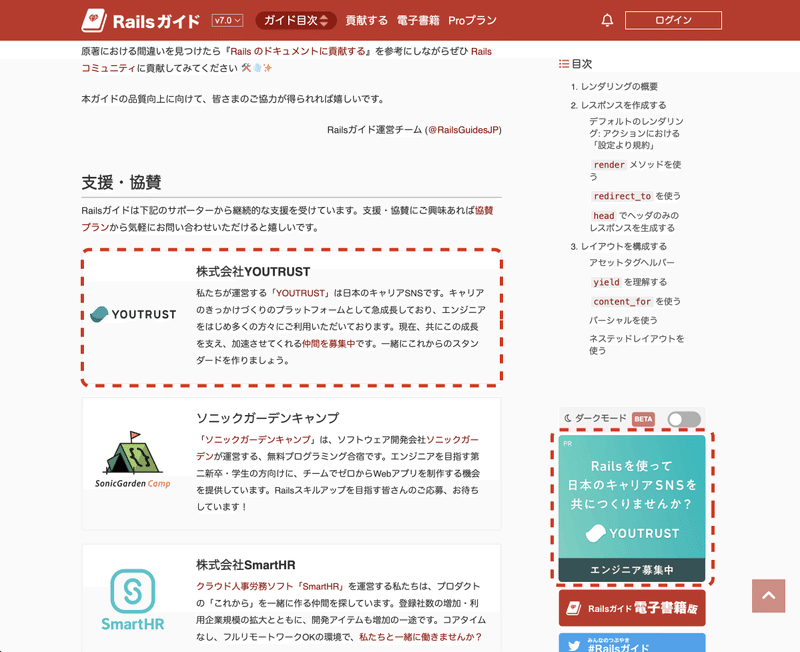The image size is (800, 652).
Task: Open the クラウド人事労務ソフト「SmartHR」 link
Action: (x=270, y=586)
